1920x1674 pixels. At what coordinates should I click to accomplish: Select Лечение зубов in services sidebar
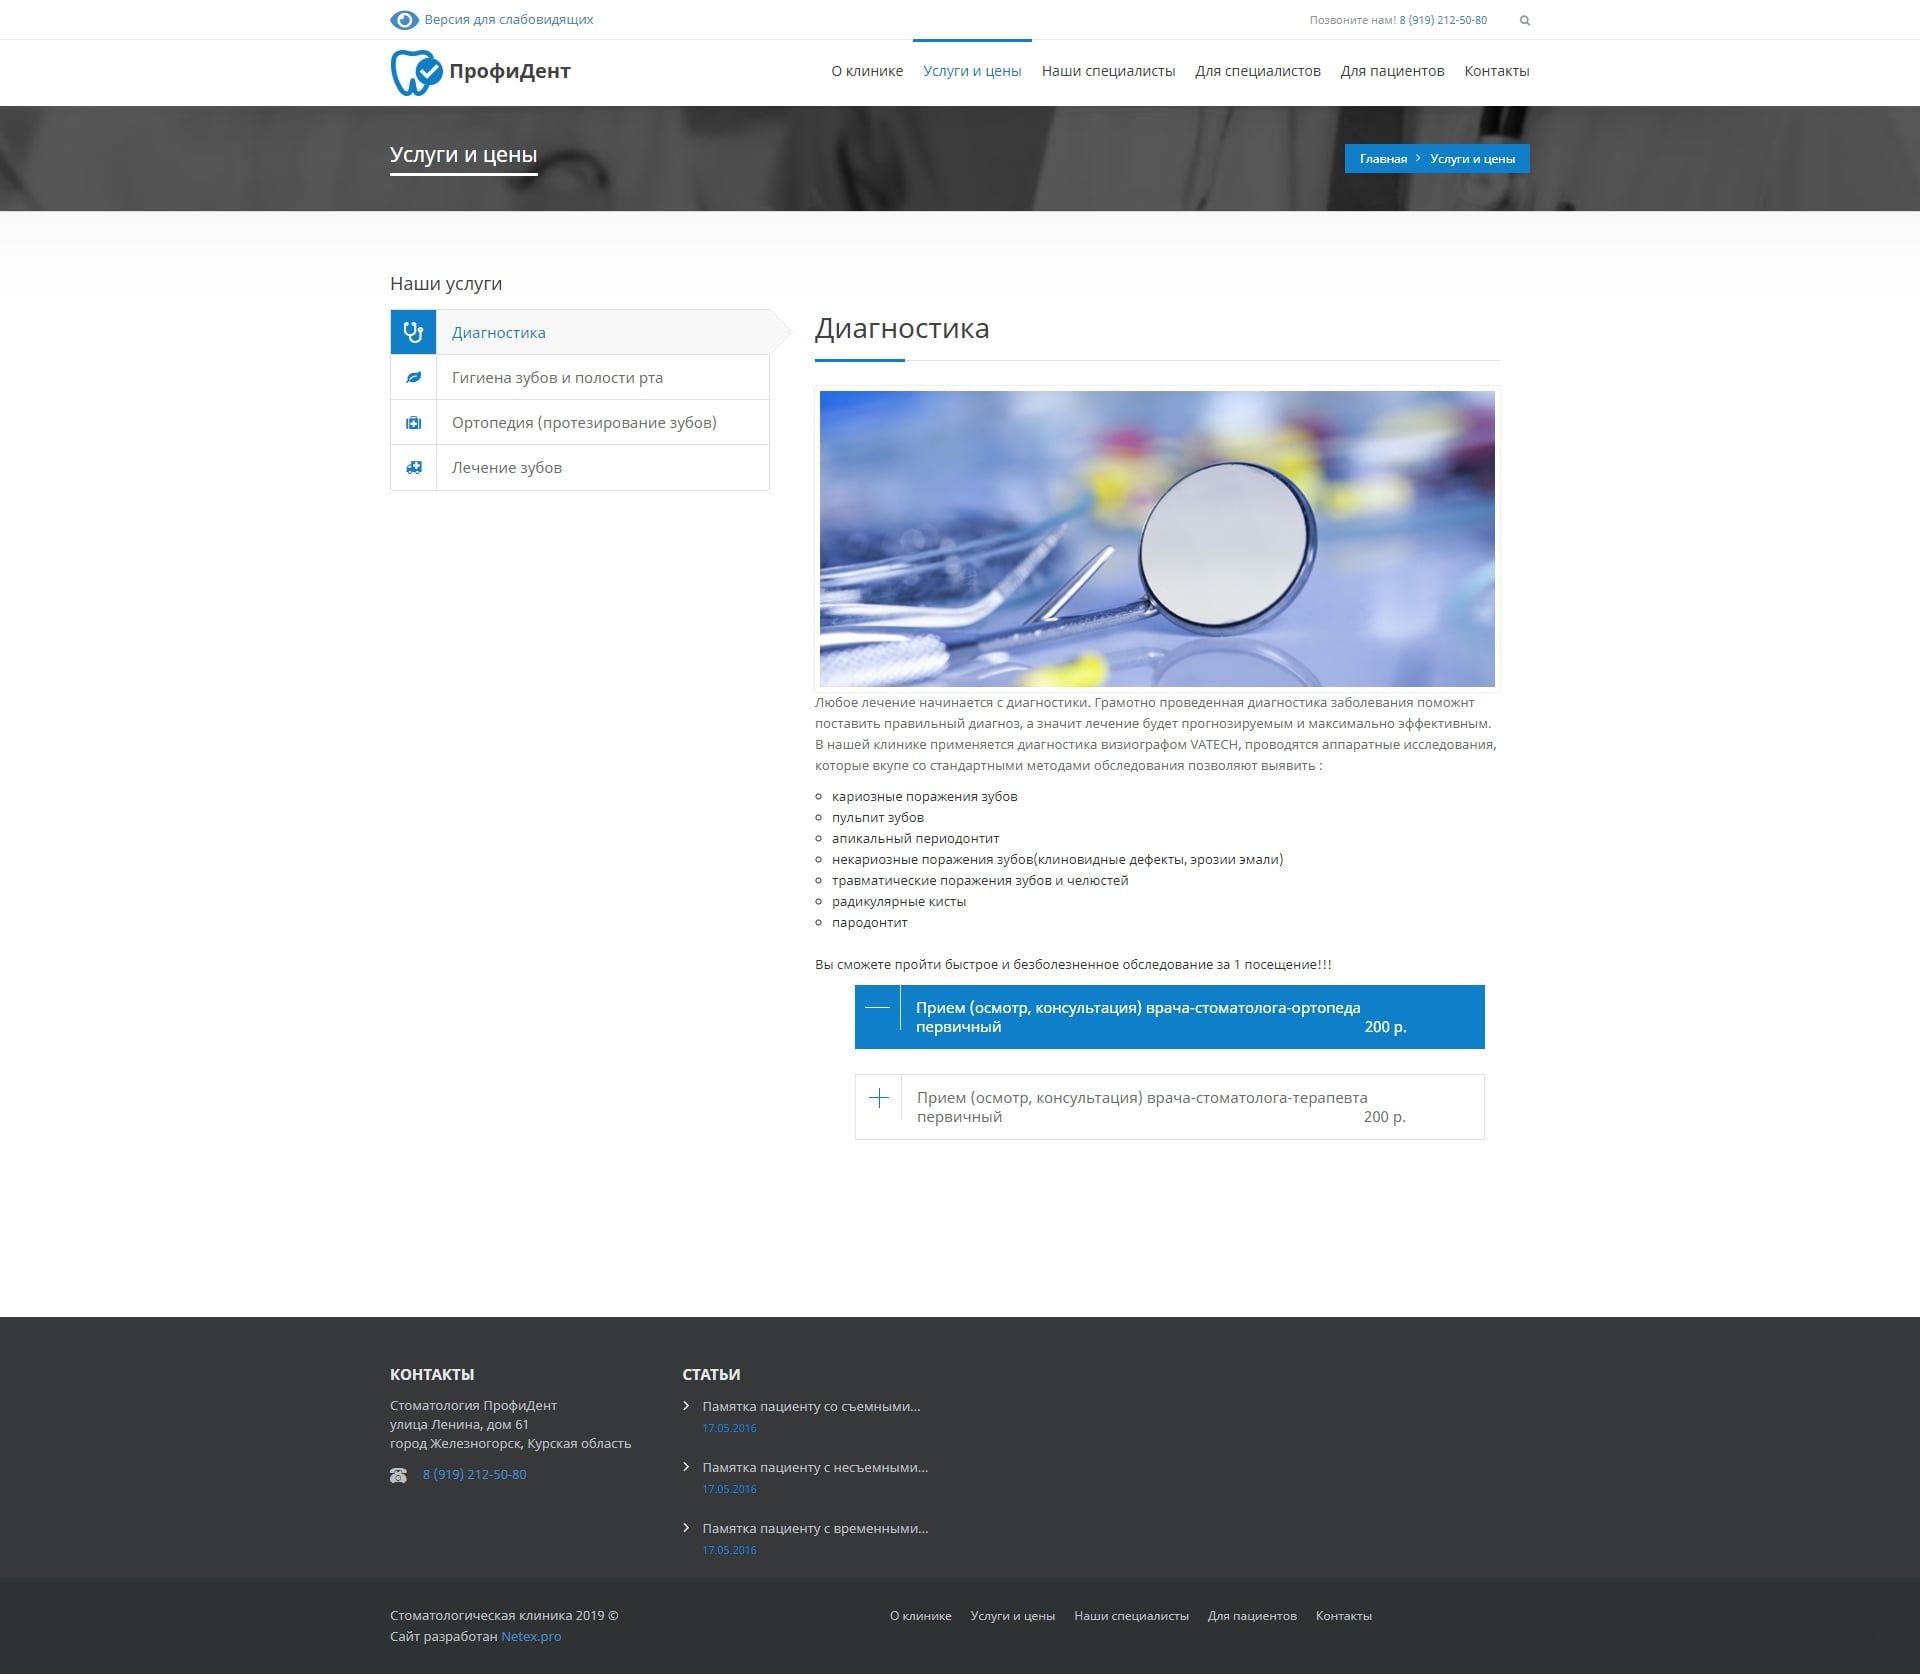click(x=506, y=468)
